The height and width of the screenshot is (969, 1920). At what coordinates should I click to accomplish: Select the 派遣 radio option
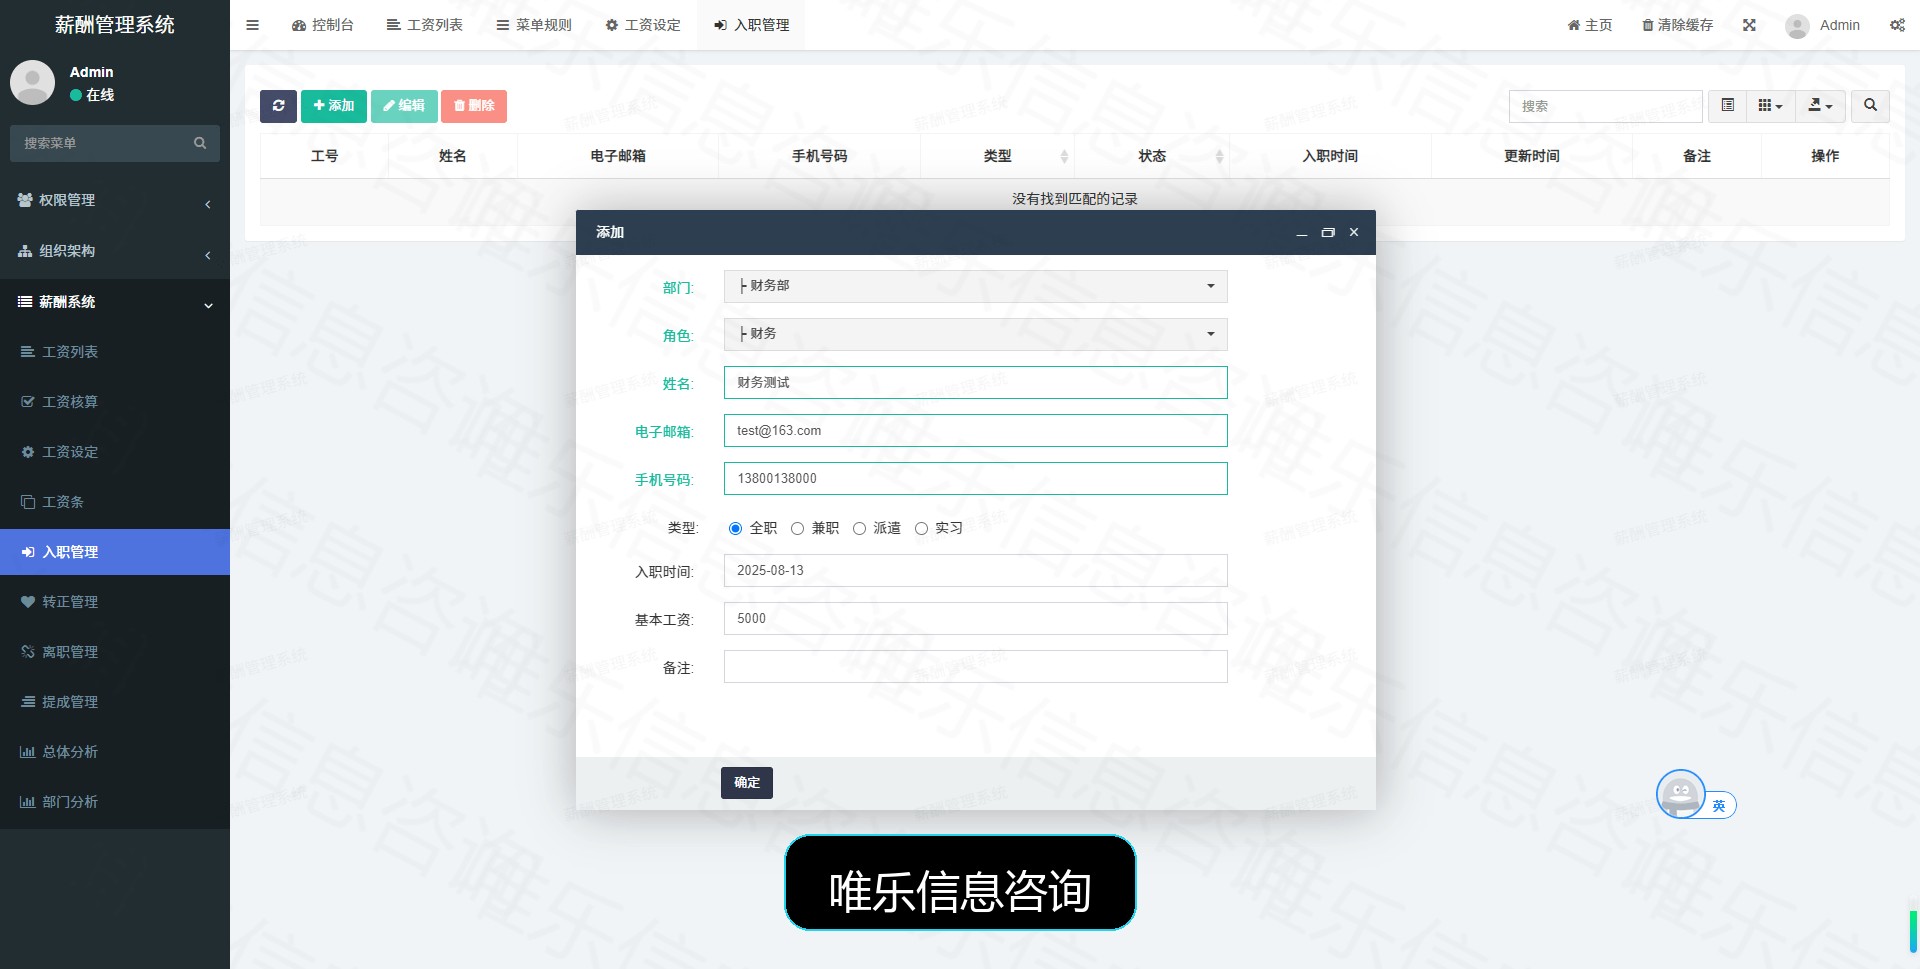859,528
